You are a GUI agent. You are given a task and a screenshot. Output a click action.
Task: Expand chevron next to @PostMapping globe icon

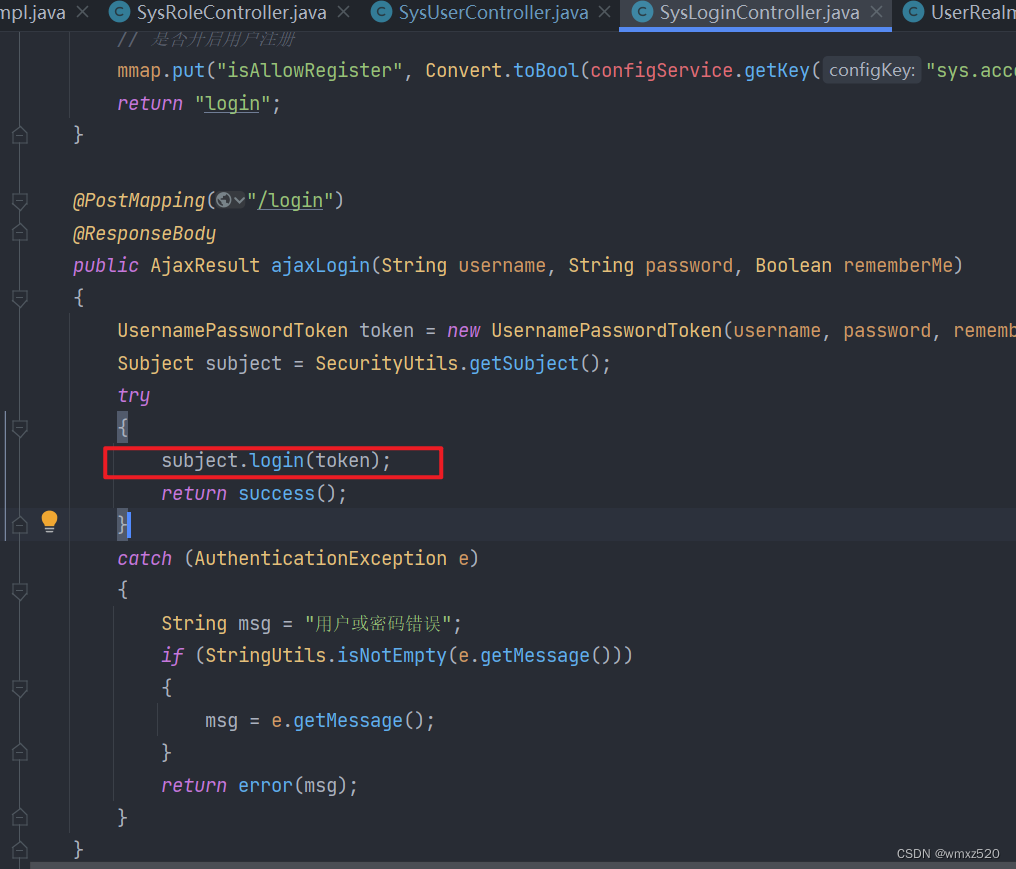[239, 201]
